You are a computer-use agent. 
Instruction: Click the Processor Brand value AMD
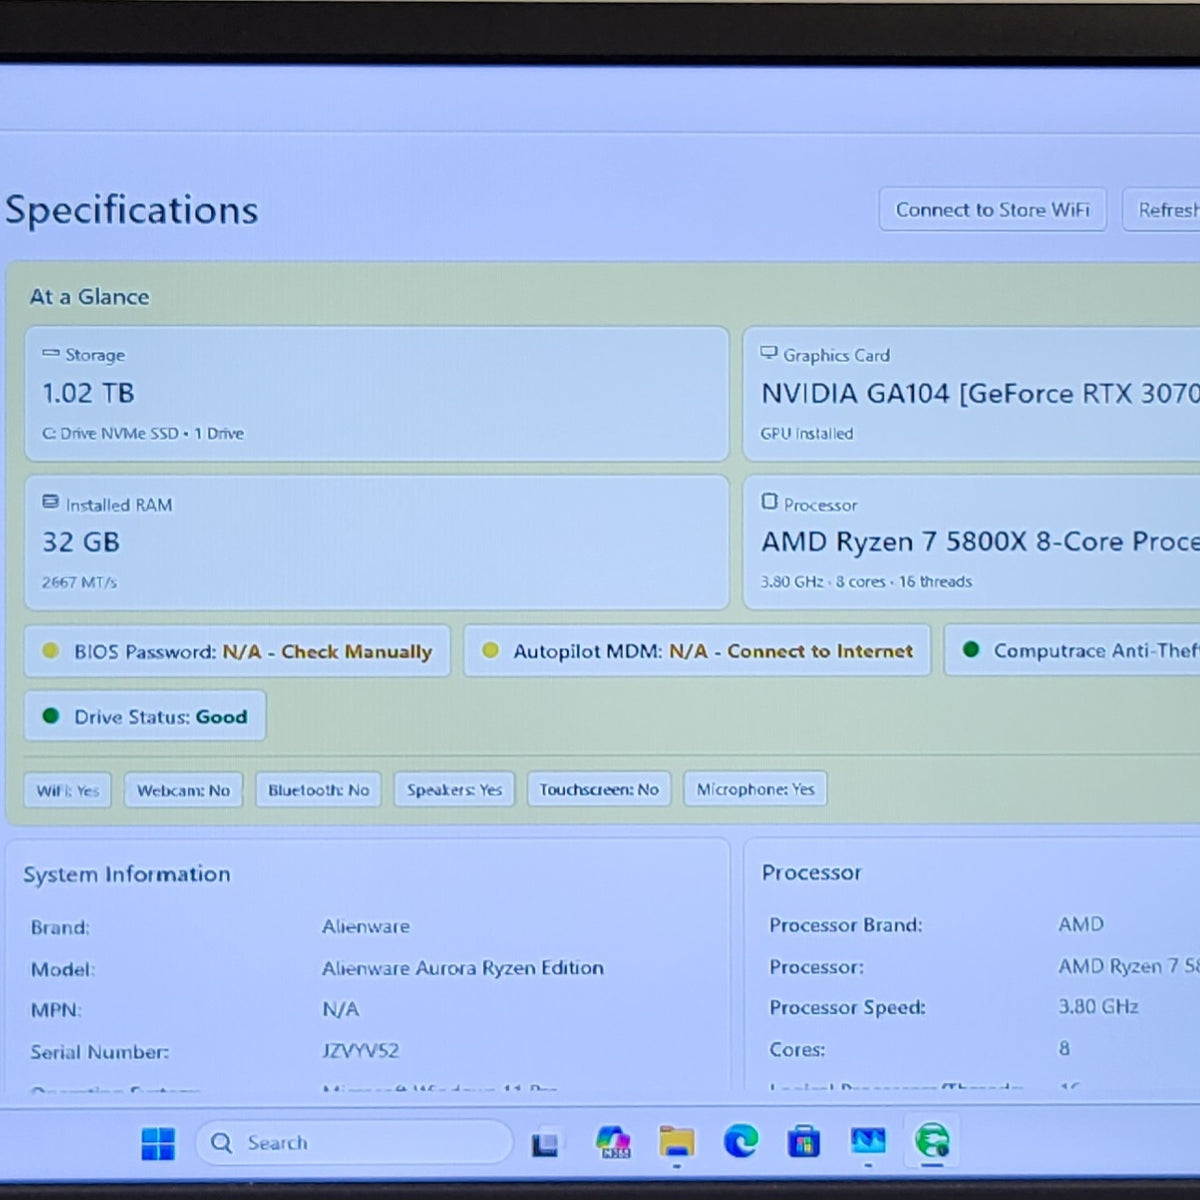(1081, 925)
